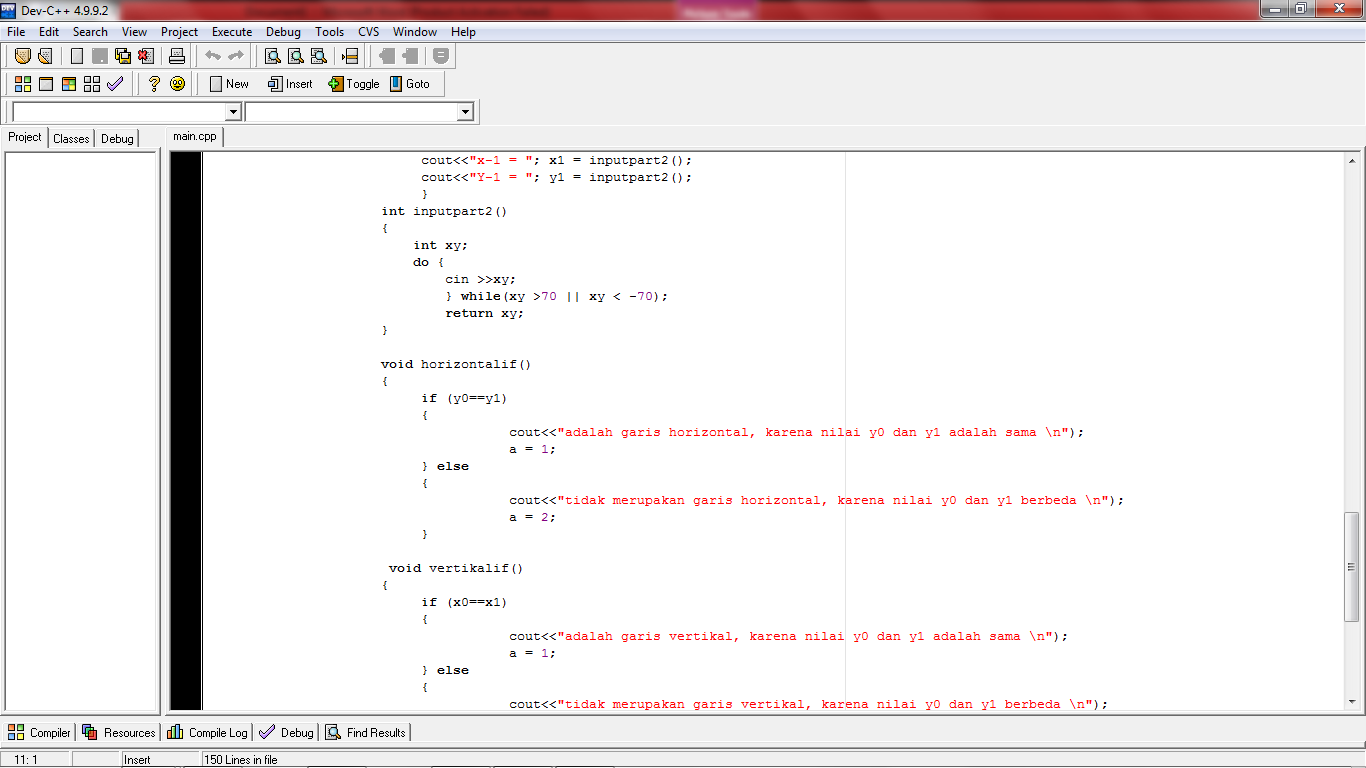
Task: Click the New Project icon in the main toolbar
Action: (x=22, y=56)
